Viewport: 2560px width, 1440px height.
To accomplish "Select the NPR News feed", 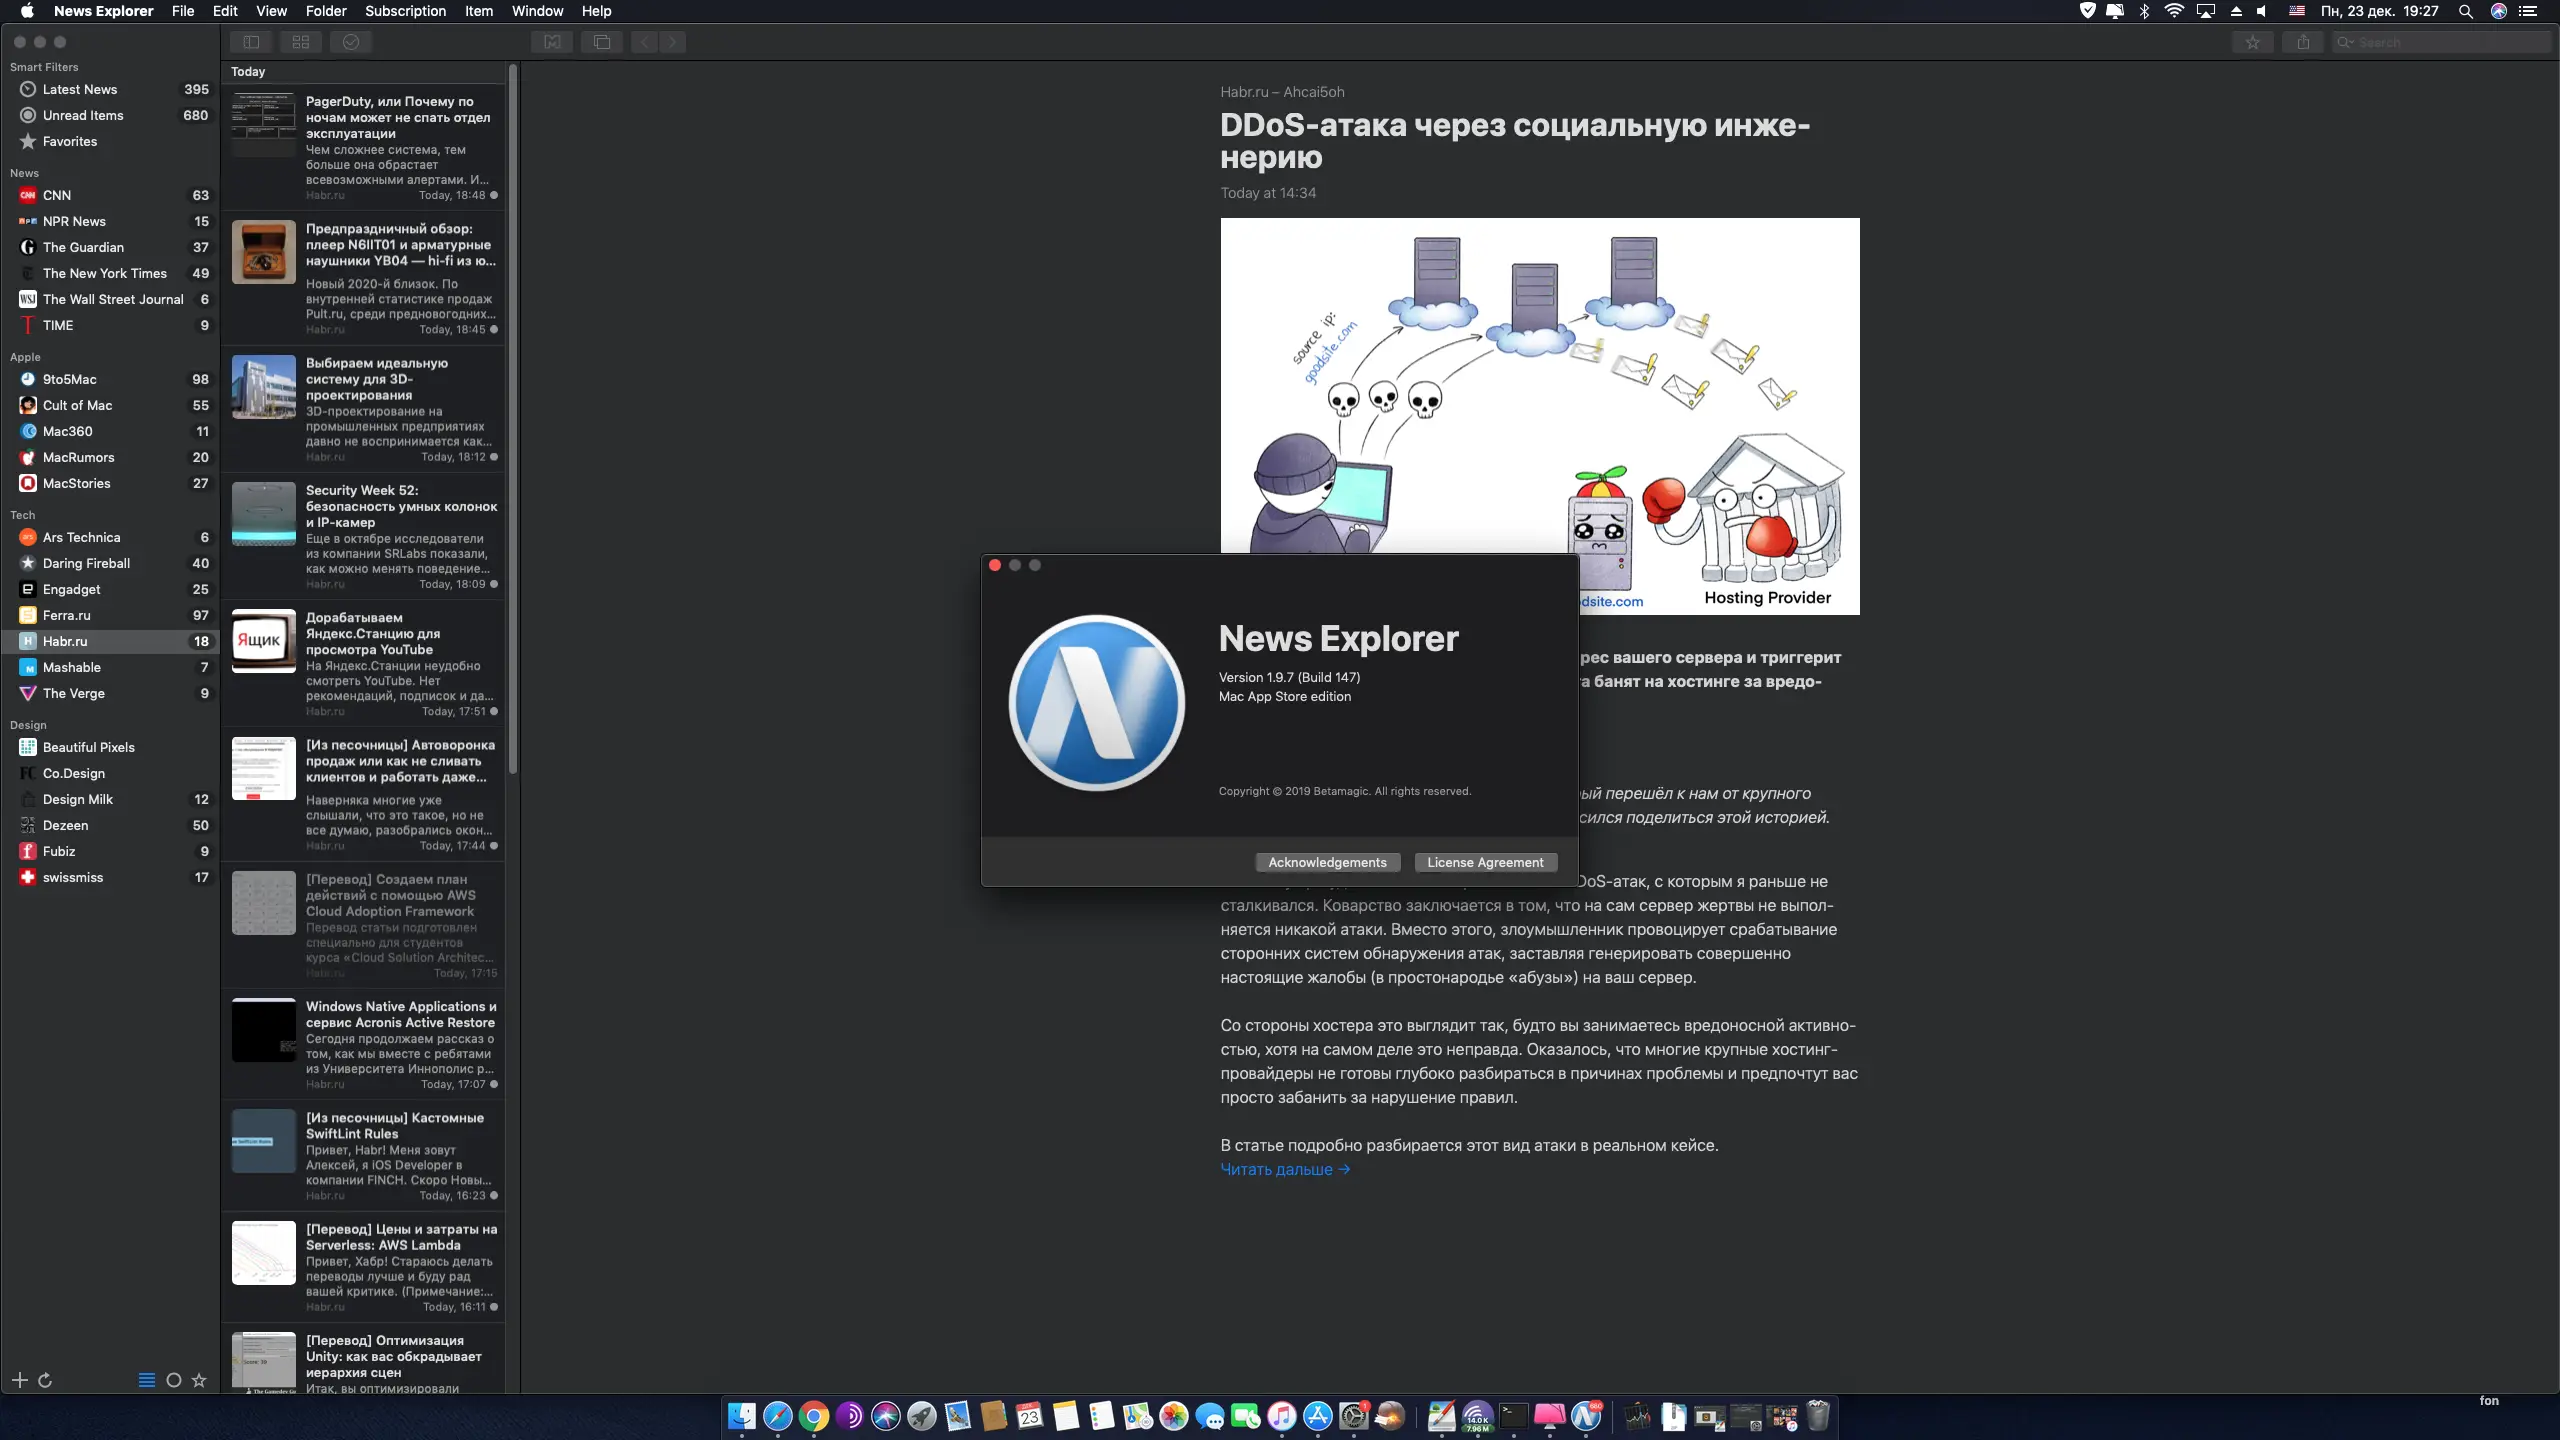I will [110, 221].
